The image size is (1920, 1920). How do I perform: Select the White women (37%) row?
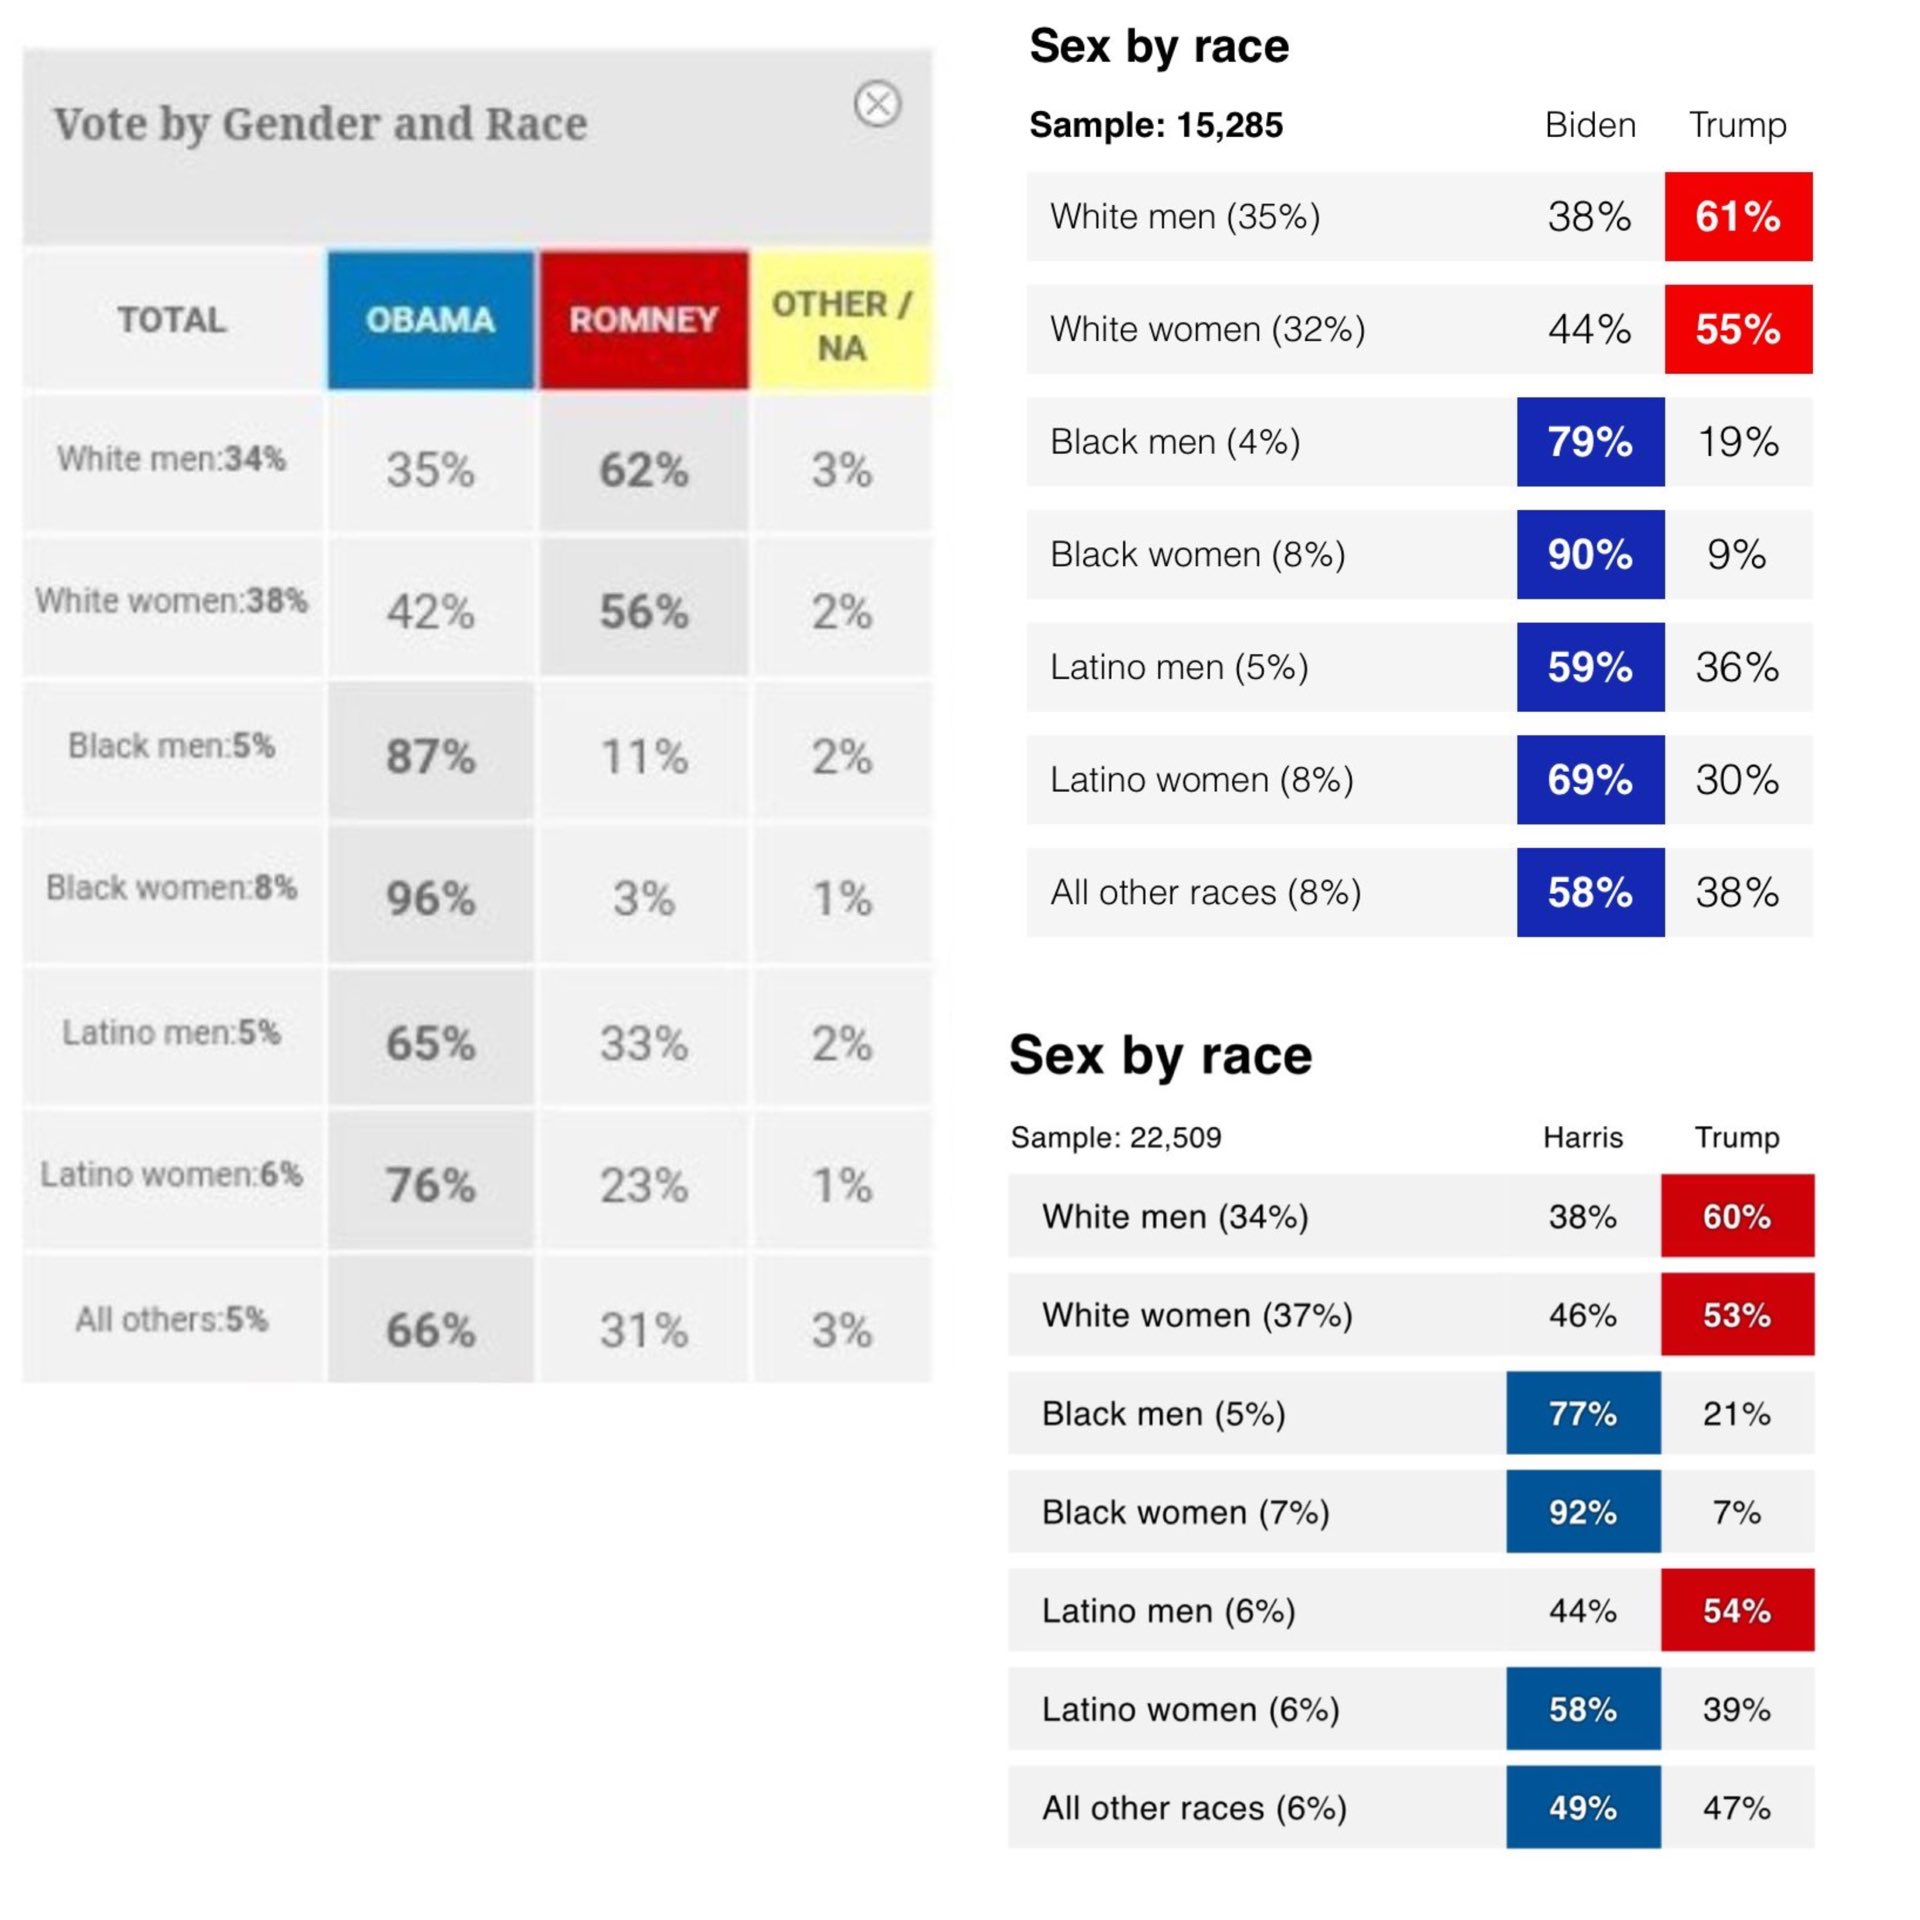pos(1197,1315)
